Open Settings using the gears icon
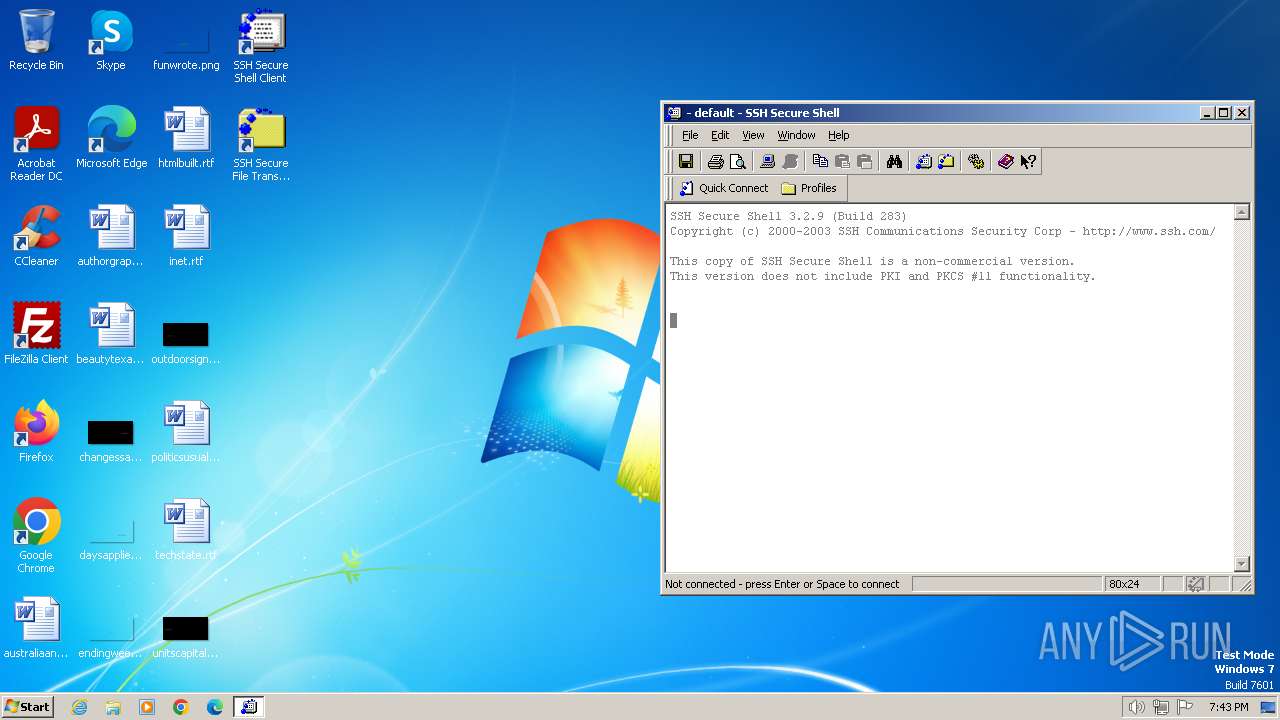 tap(976, 162)
